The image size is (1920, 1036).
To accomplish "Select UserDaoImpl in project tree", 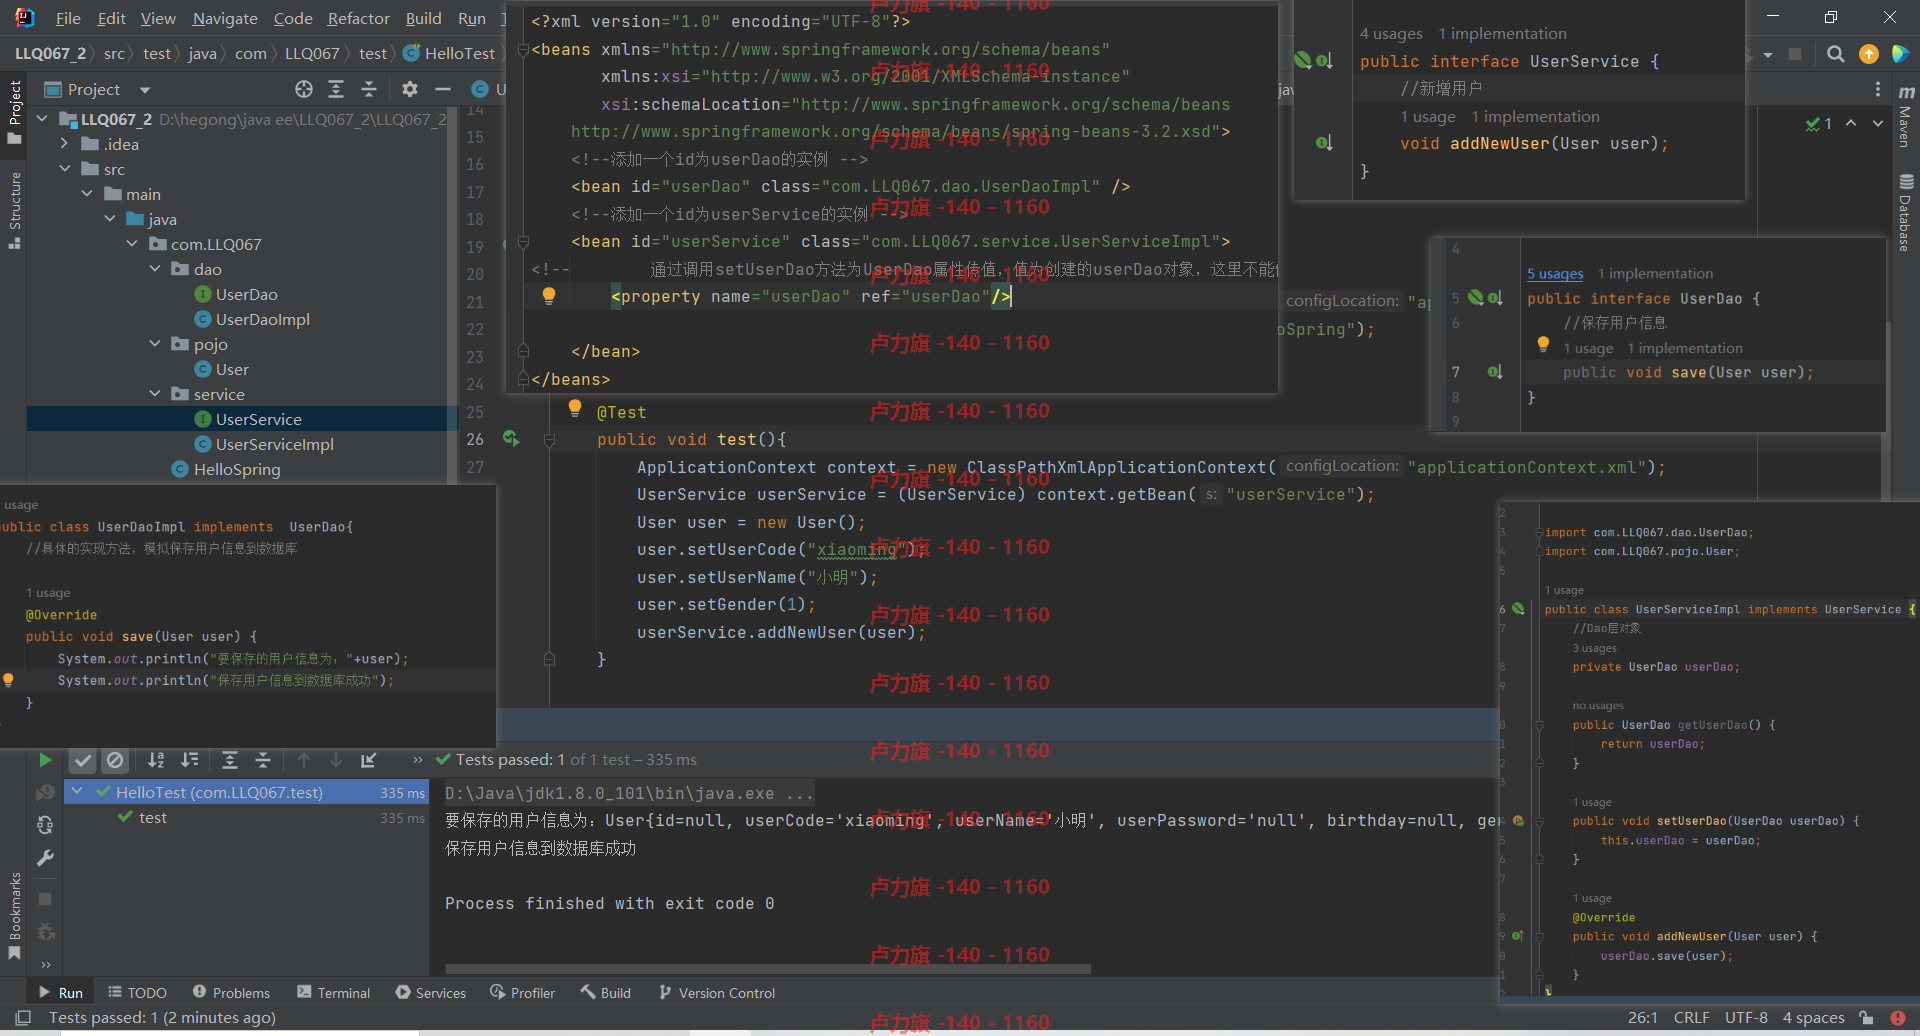I will [262, 319].
